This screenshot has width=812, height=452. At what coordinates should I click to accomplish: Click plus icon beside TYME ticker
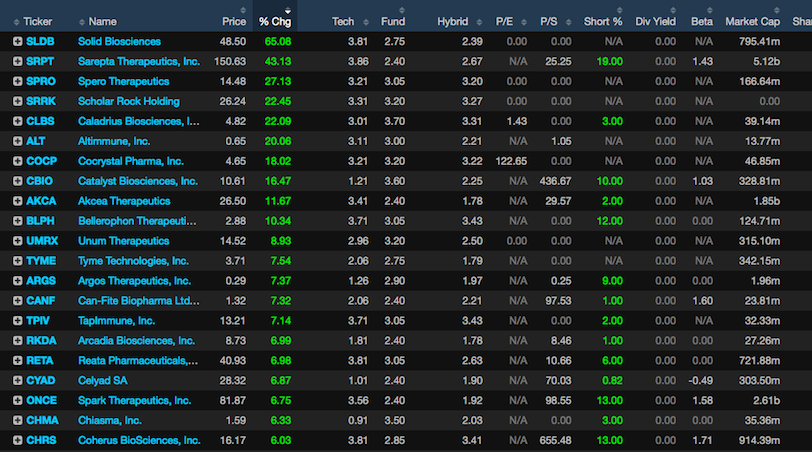[x=17, y=261]
